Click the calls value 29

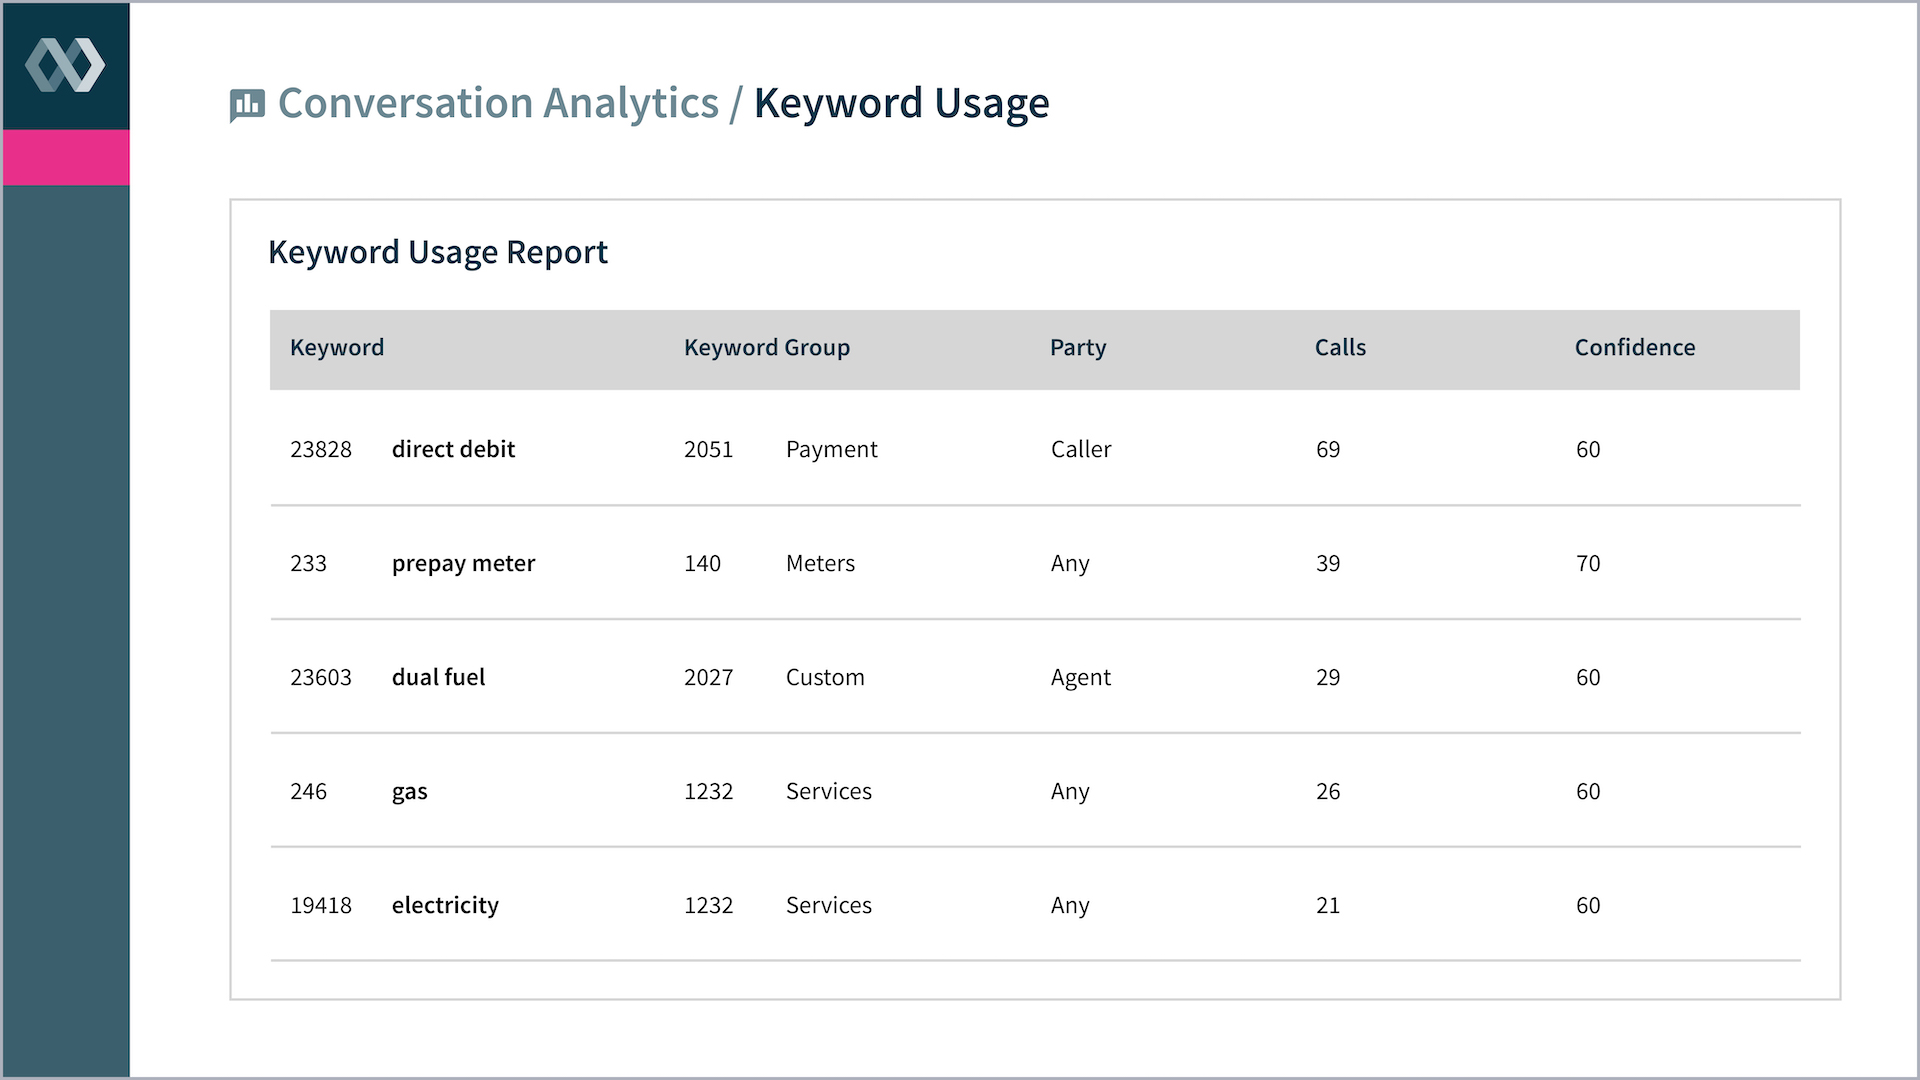pos(1328,677)
